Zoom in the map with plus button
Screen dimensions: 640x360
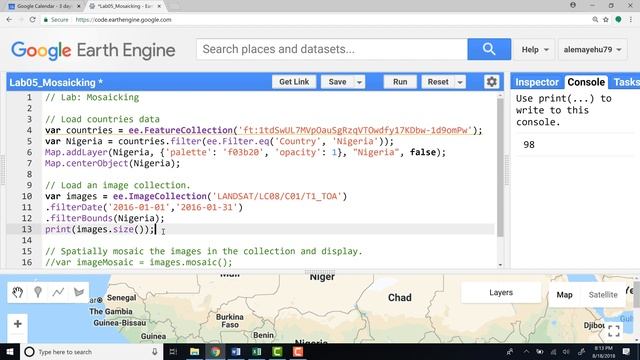tap(18, 324)
